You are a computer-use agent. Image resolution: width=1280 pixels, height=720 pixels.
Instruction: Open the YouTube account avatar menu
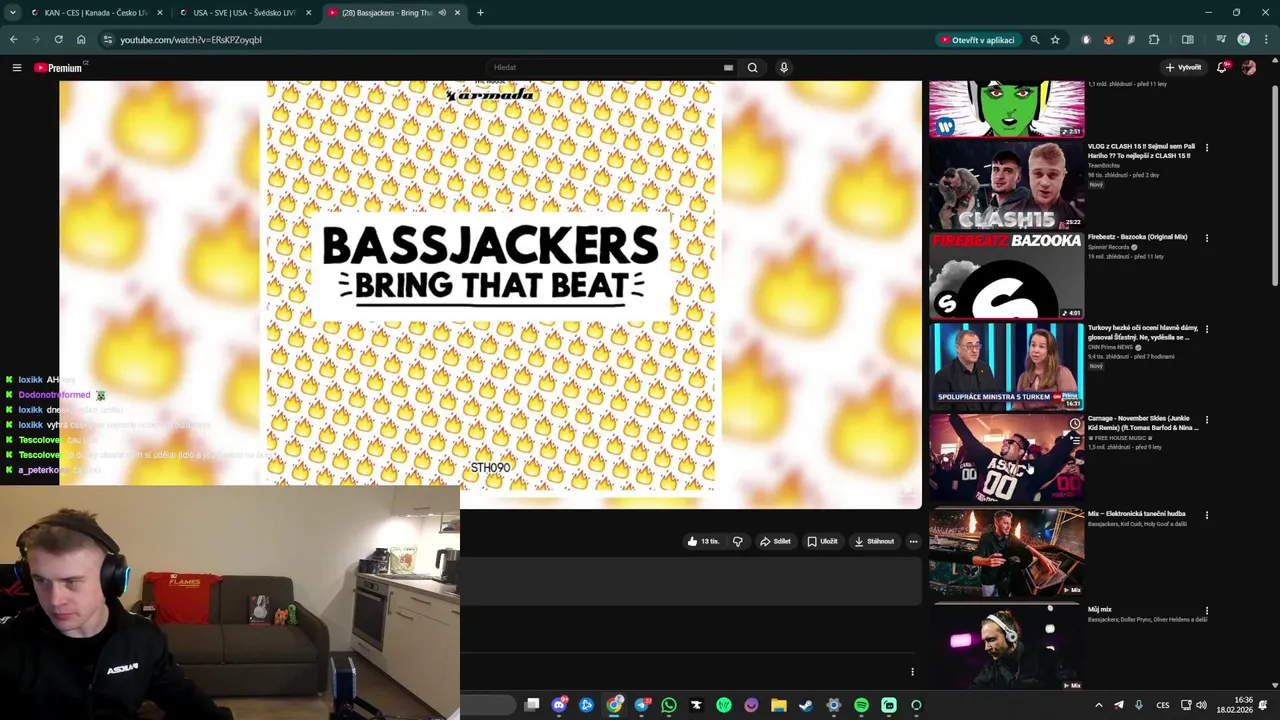click(x=1249, y=68)
